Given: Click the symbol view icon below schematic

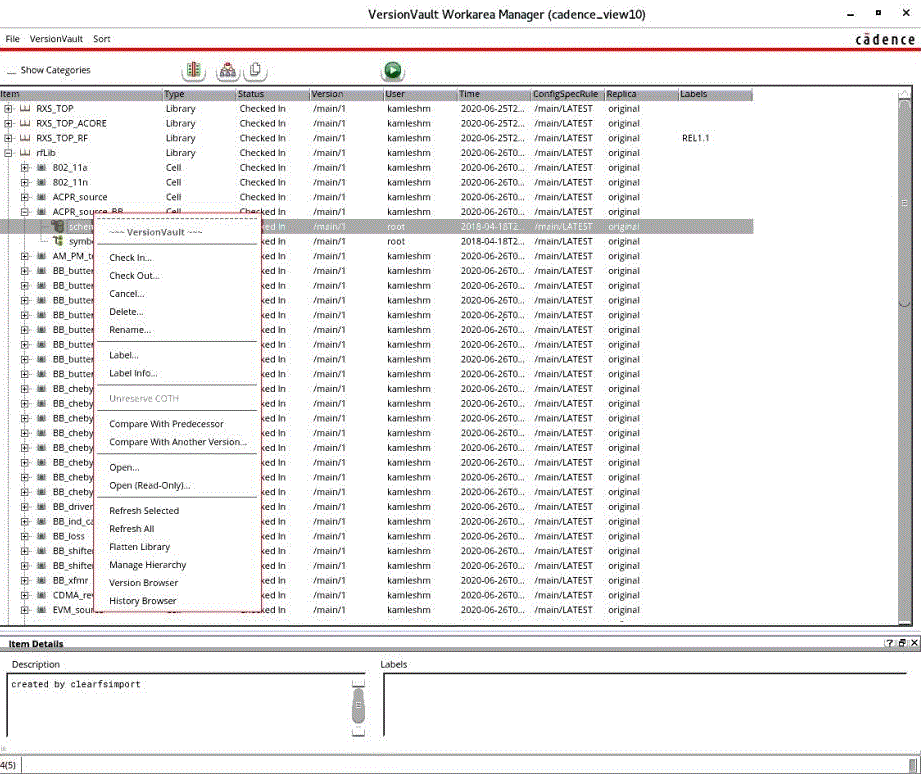Looking at the screenshot, I should click(58, 240).
